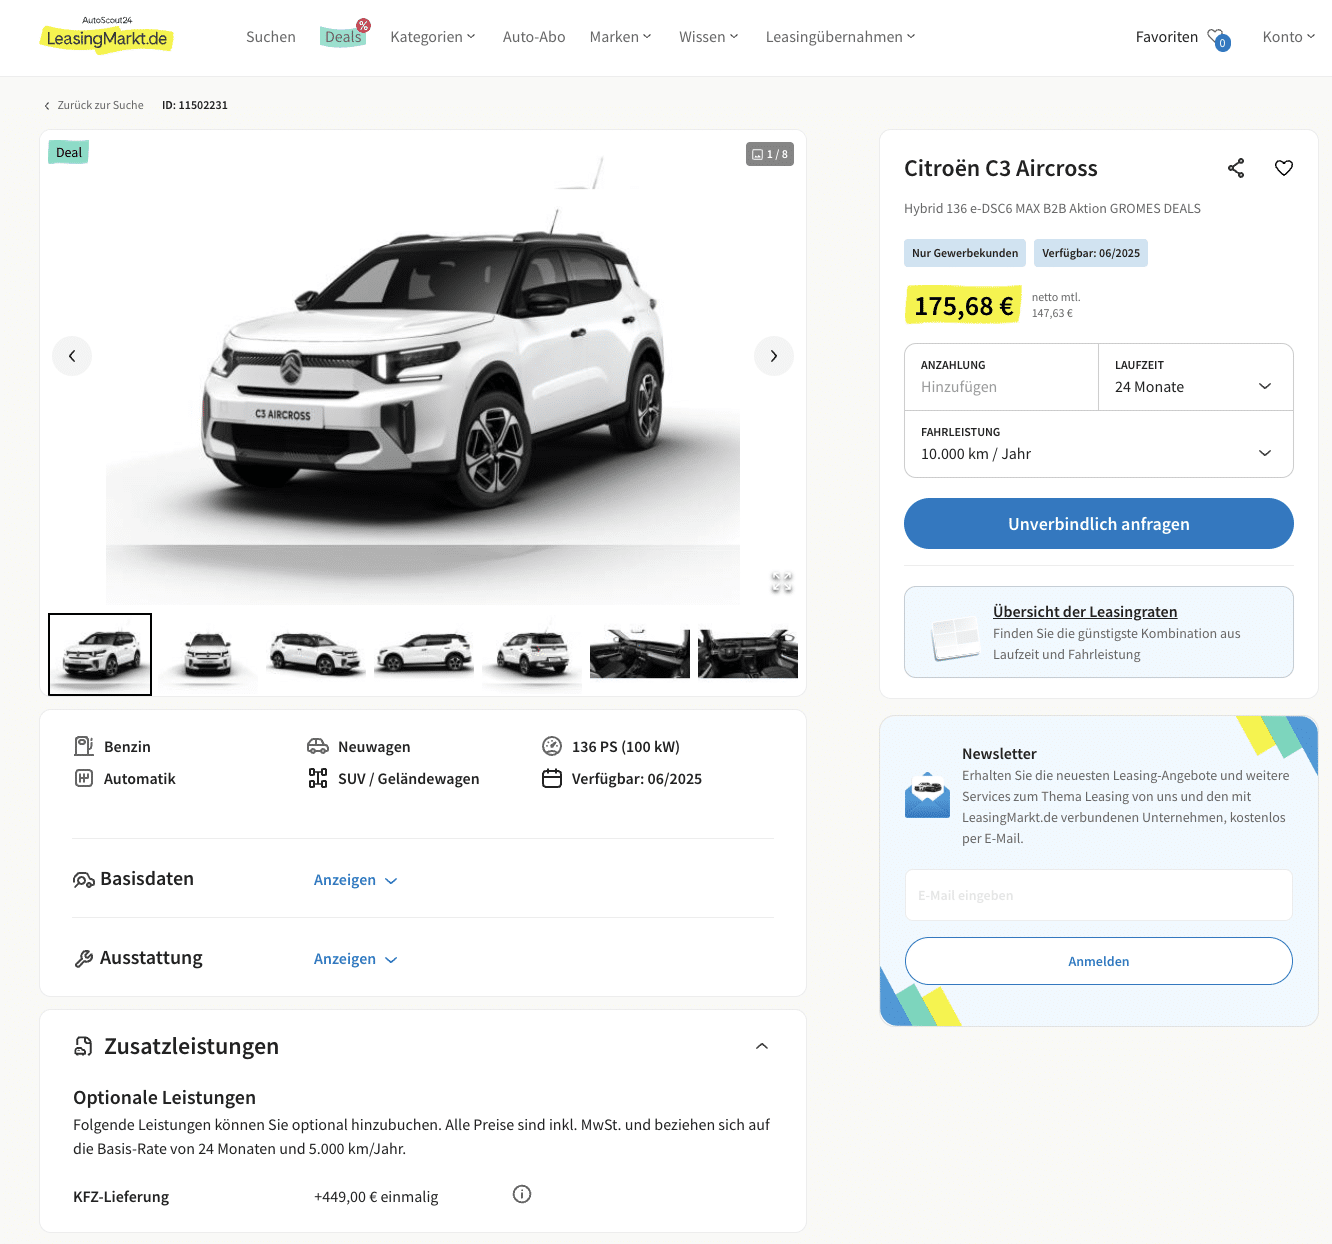This screenshot has width=1332, height=1244.
Task: Click the Basisdaten car search icon
Action: click(84, 880)
